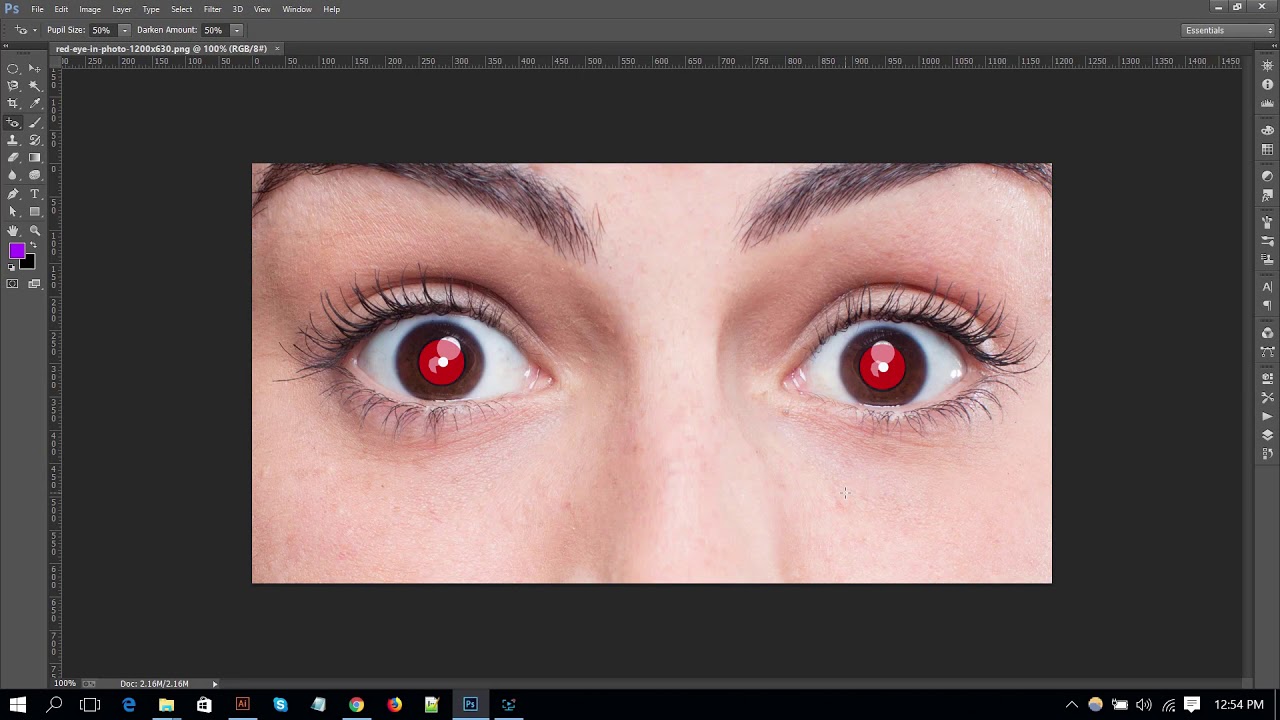Swap foreground and background colors
This screenshot has height=720, width=1280.
coord(33,245)
